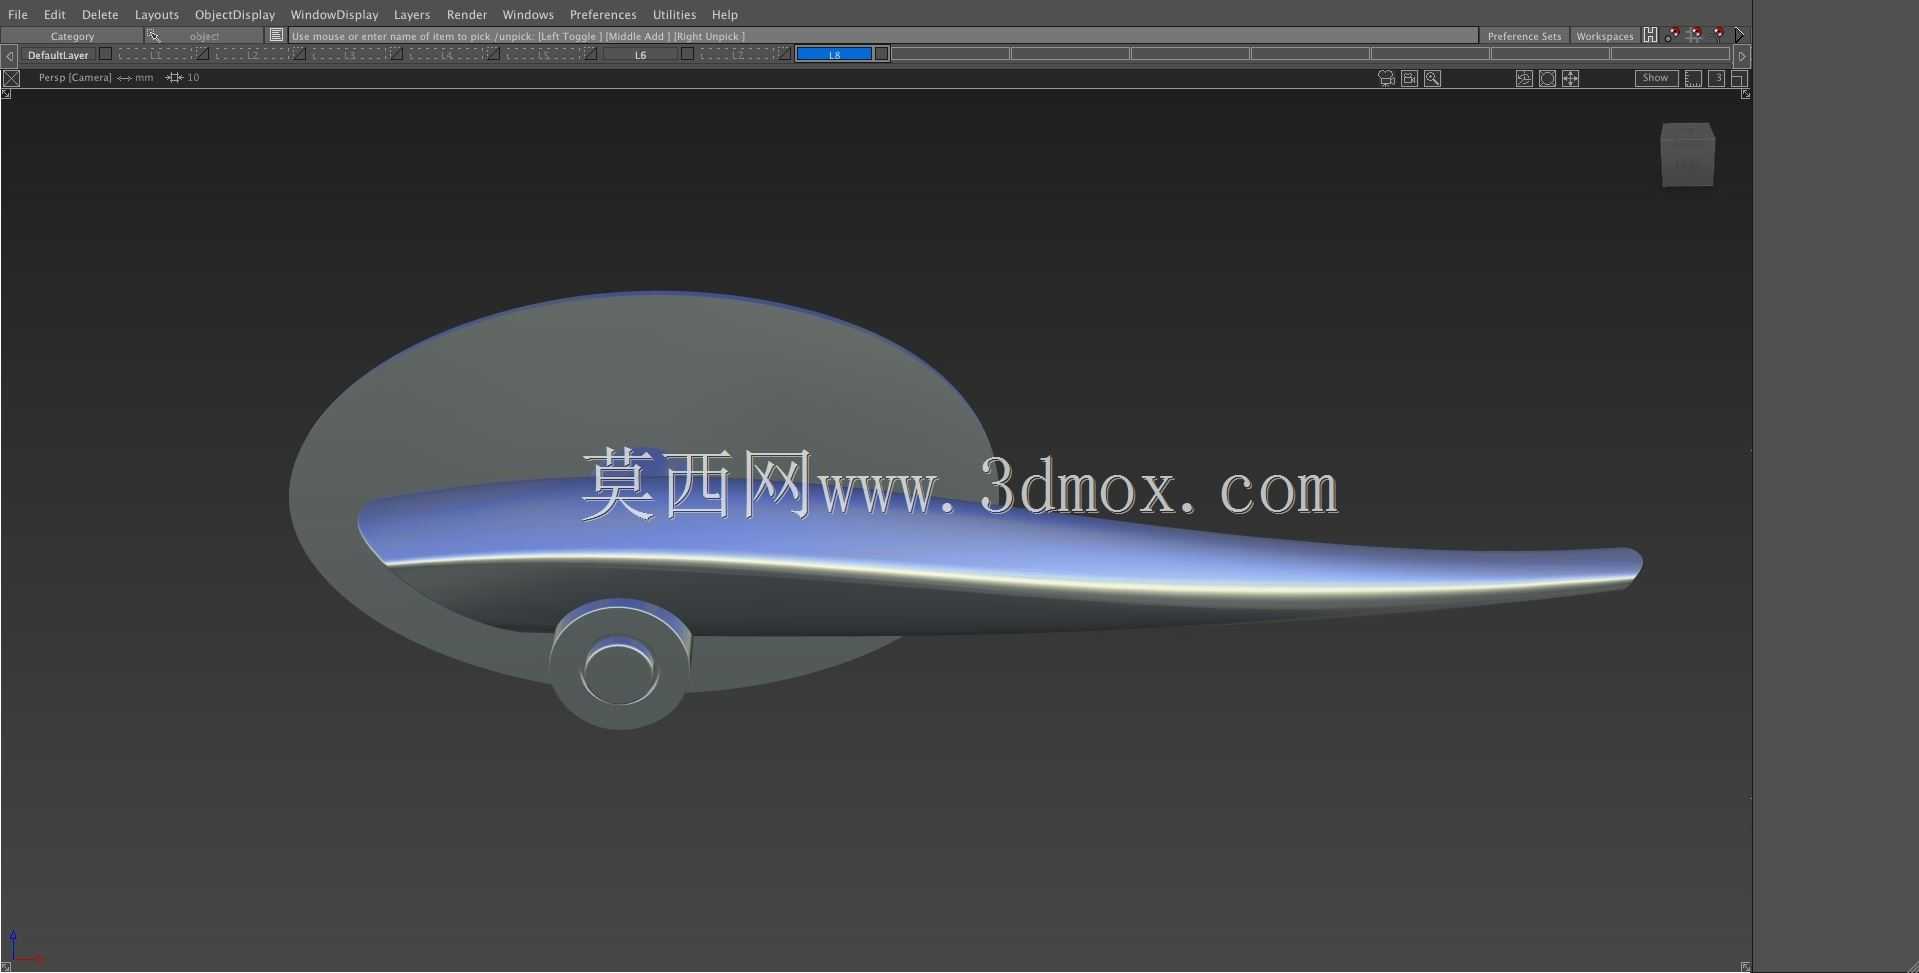Click the magnifier look-at icon

(x=1432, y=78)
